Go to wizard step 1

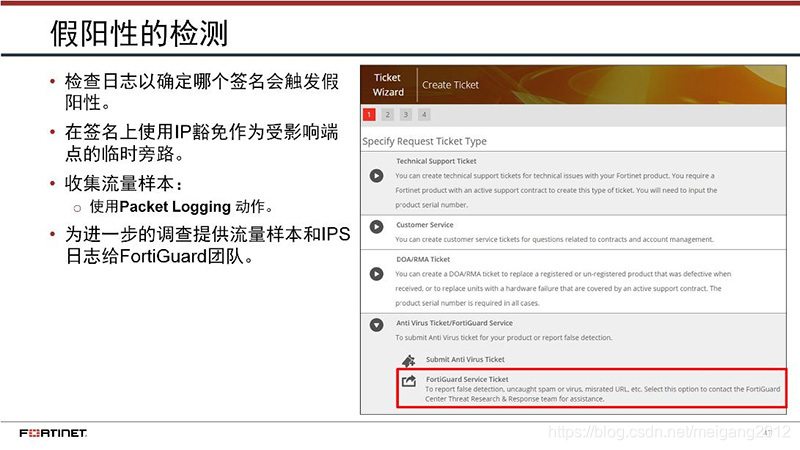coord(369,114)
